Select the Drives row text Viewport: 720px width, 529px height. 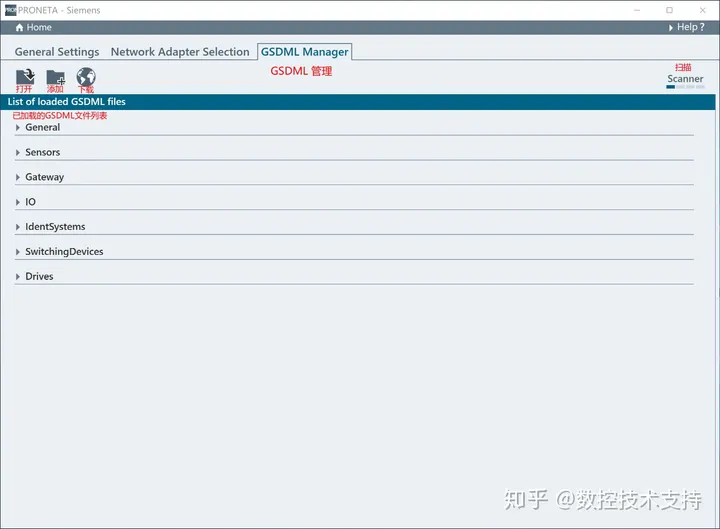coord(39,276)
